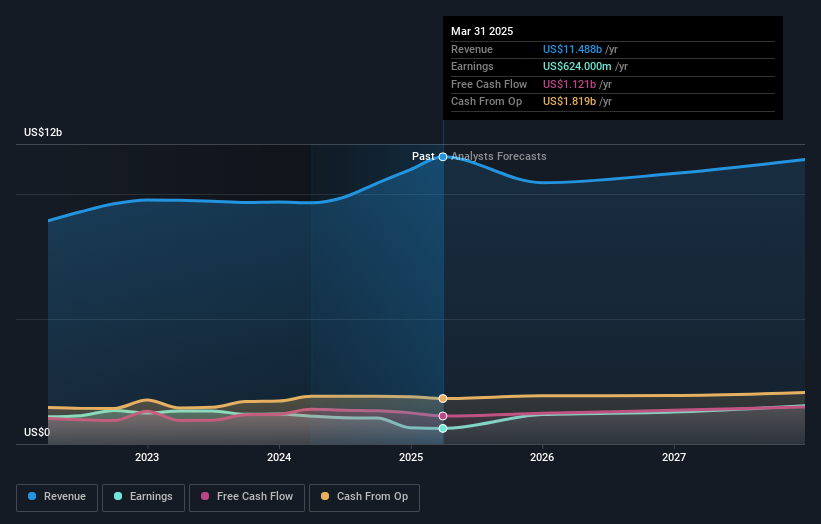Select the Earnings marker at Mar 2025
Viewport: 821px width, 524px height.
click(443, 428)
